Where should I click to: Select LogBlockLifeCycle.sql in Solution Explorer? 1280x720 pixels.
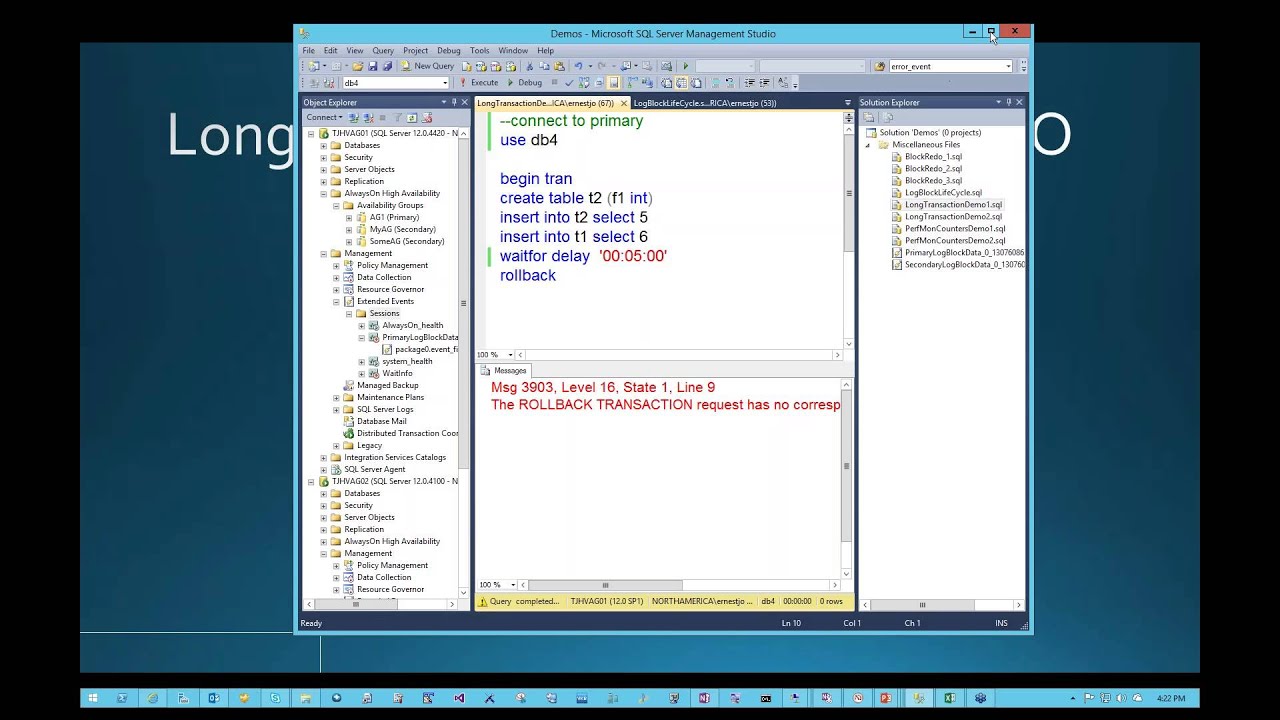point(943,193)
